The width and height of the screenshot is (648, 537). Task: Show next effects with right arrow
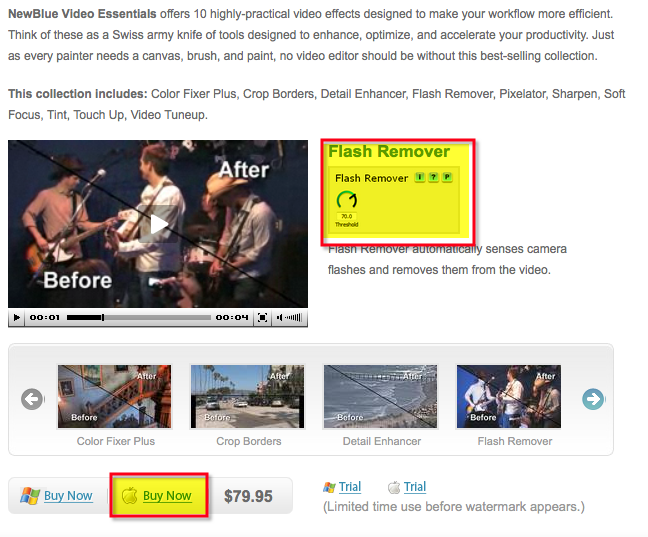[593, 399]
